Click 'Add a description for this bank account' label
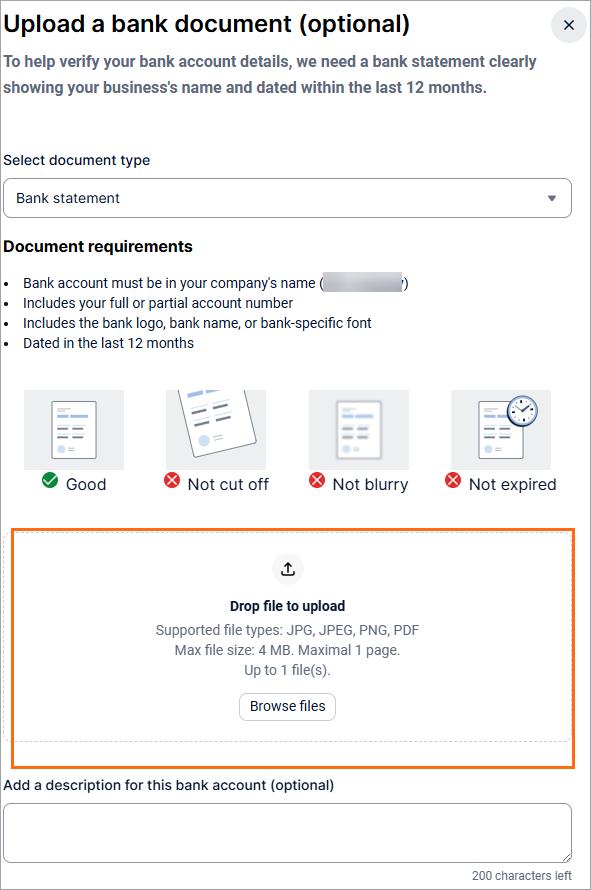The height and width of the screenshot is (890, 591). [x=169, y=785]
